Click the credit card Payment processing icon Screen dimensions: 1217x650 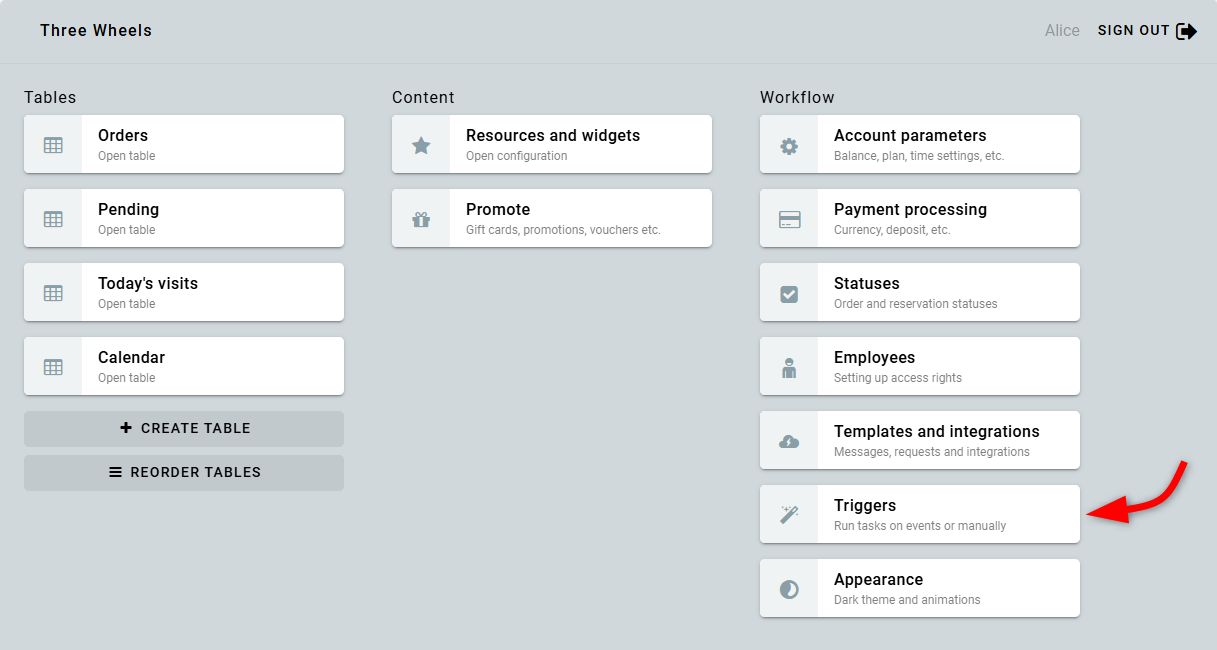point(789,219)
